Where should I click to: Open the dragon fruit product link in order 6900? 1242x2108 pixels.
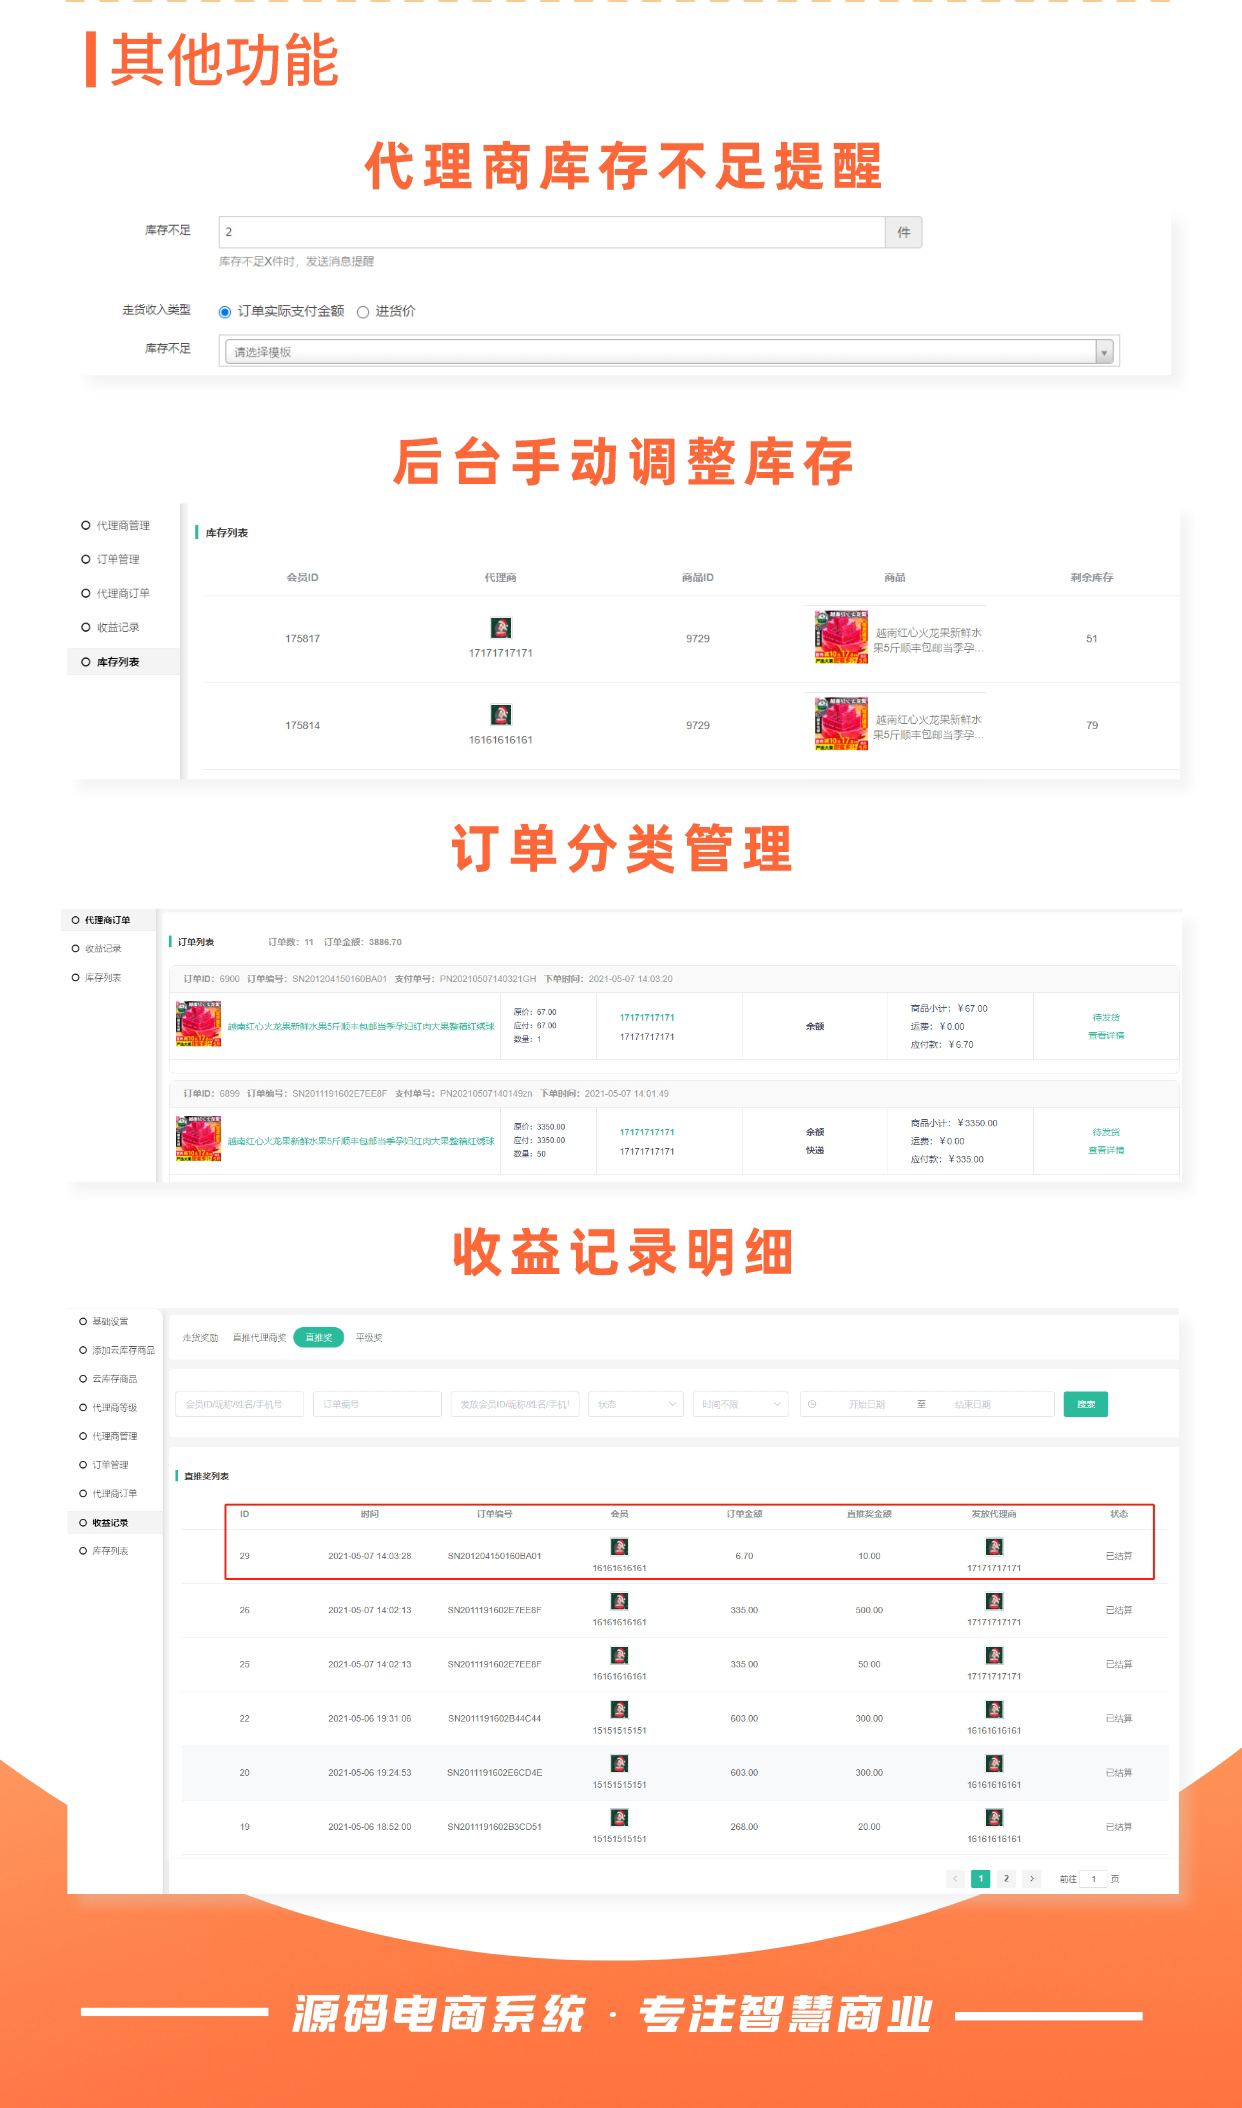coord(361,1026)
